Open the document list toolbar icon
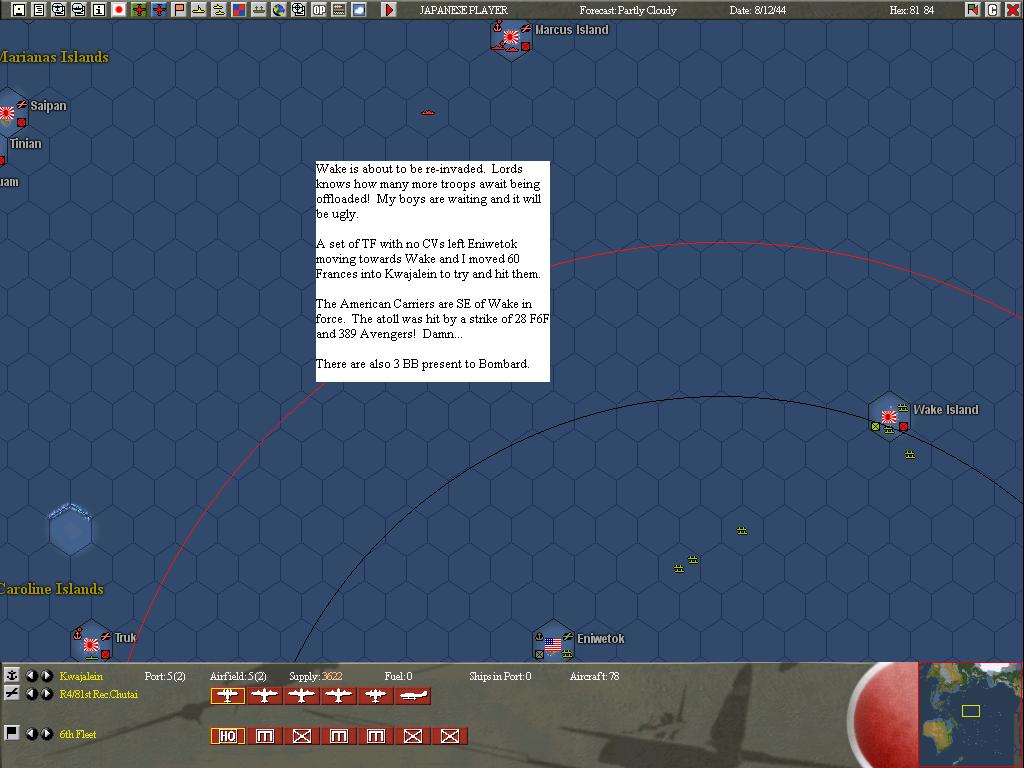This screenshot has height=768, width=1024. pyautogui.click(x=39, y=10)
